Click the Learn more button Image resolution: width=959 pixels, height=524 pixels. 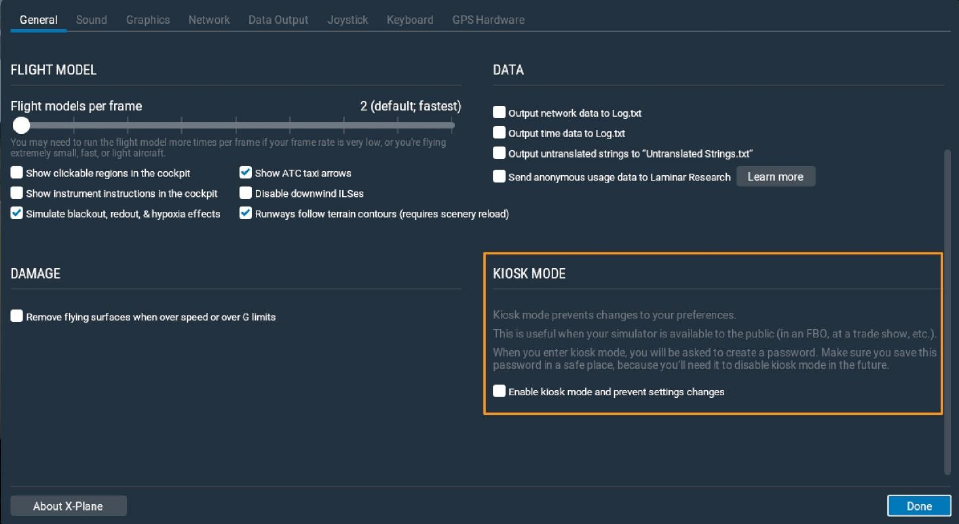click(775, 177)
